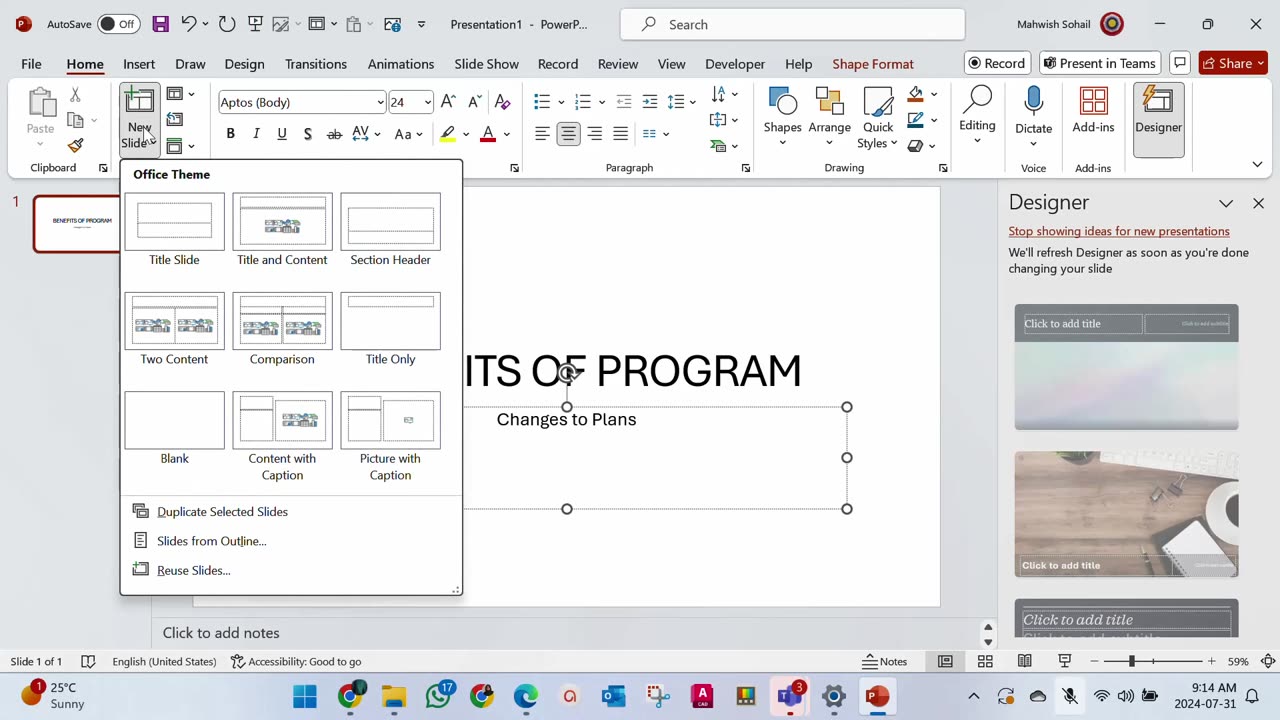Open the Shape Format tab
This screenshot has height=720, width=1280.
point(873,64)
